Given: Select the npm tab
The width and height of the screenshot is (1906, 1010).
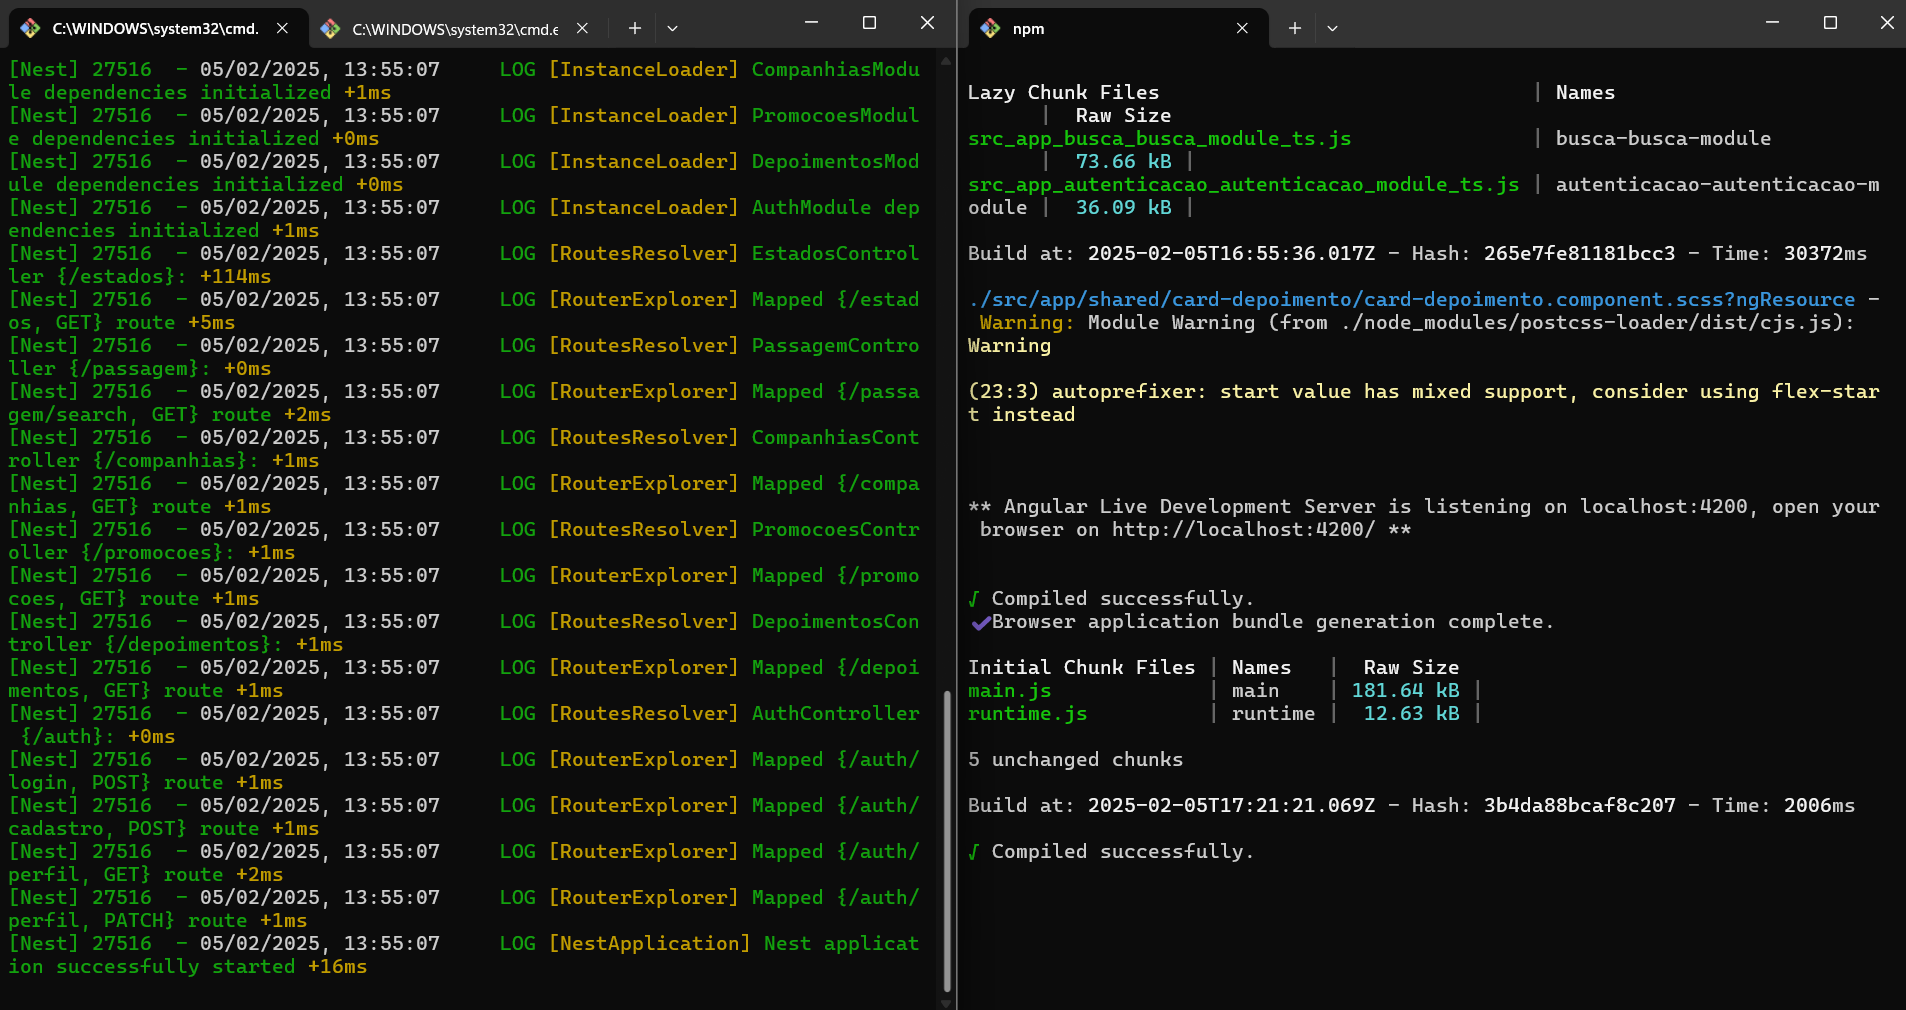Looking at the screenshot, I should click(1100, 28).
